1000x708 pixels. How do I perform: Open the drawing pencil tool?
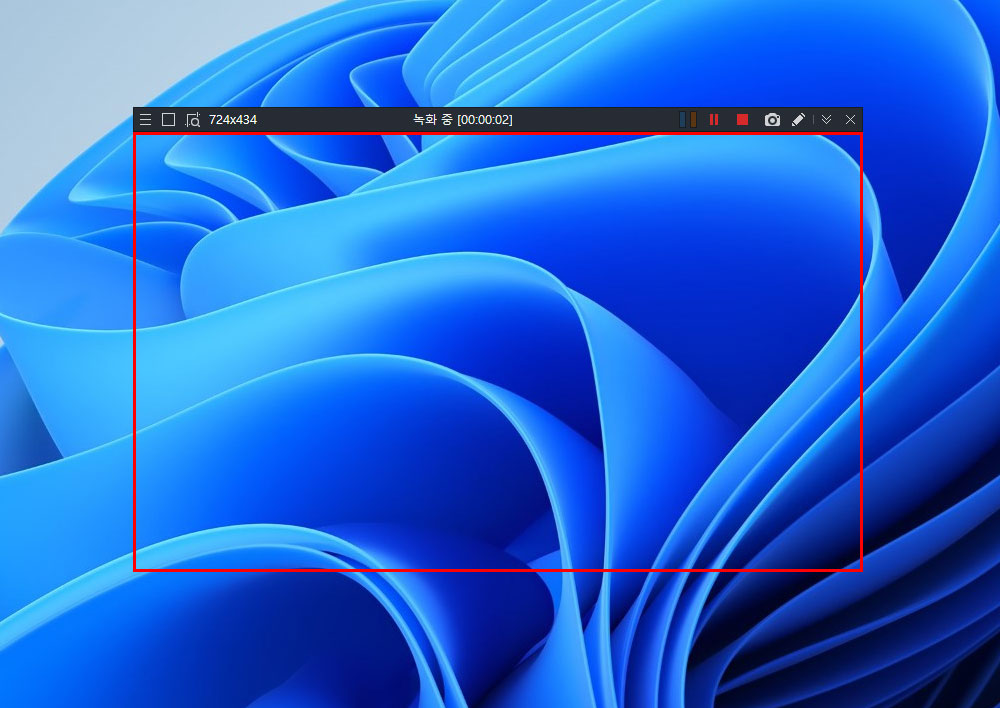click(x=798, y=120)
